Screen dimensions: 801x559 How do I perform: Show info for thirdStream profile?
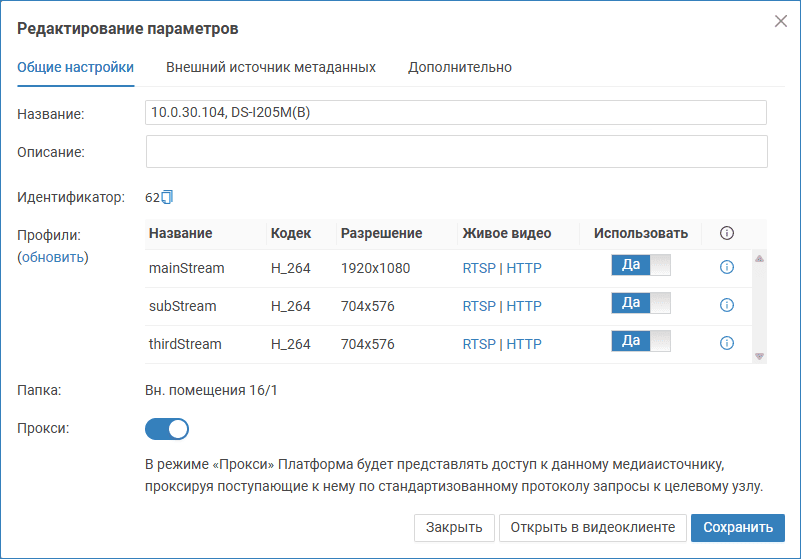point(727,343)
